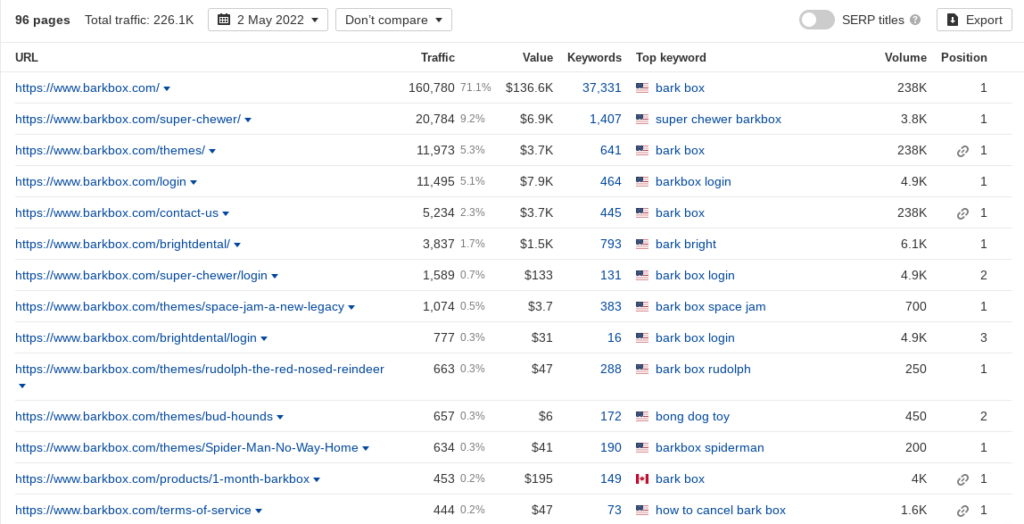Click the bark bright keyword

[686, 244]
